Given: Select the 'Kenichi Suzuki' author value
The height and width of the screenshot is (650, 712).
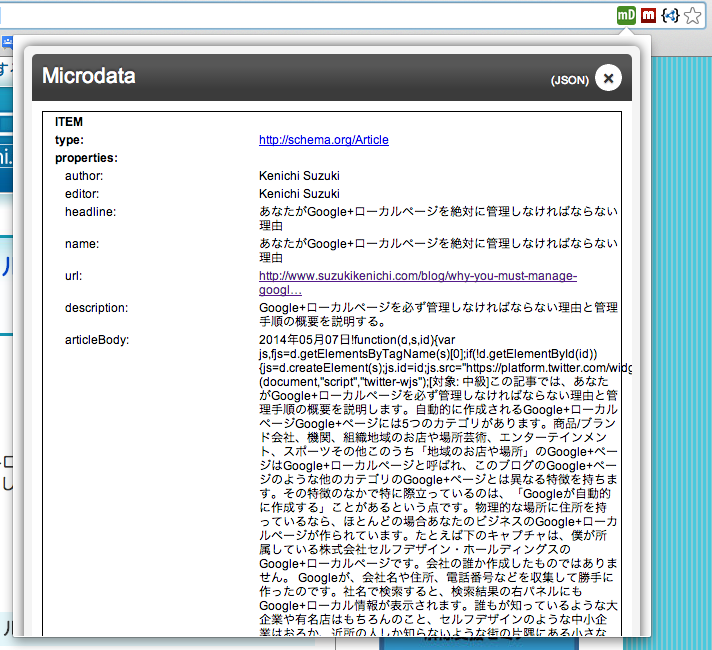Looking at the screenshot, I should pyautogui.click(x=299, y=176).
